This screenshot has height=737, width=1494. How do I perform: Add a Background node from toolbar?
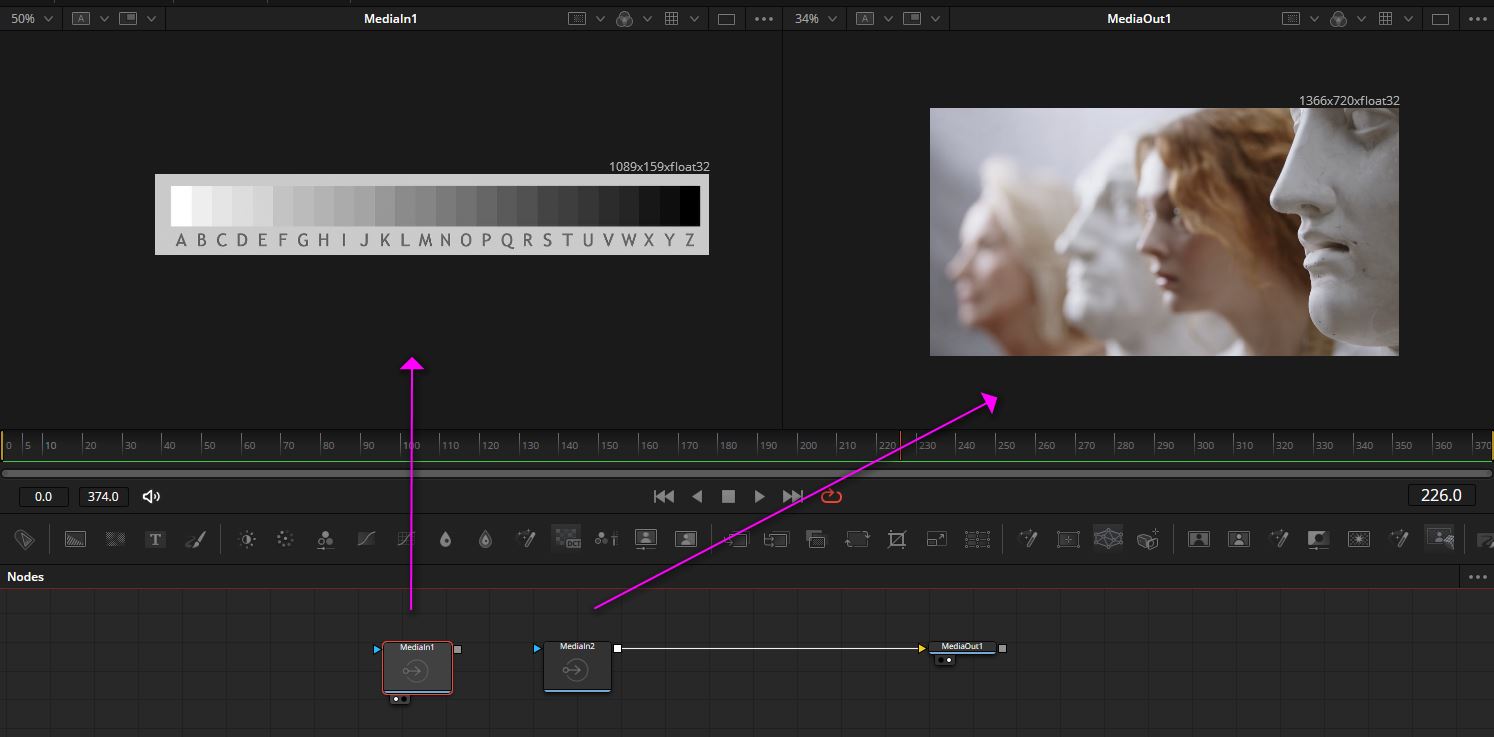tap(75, 539)
